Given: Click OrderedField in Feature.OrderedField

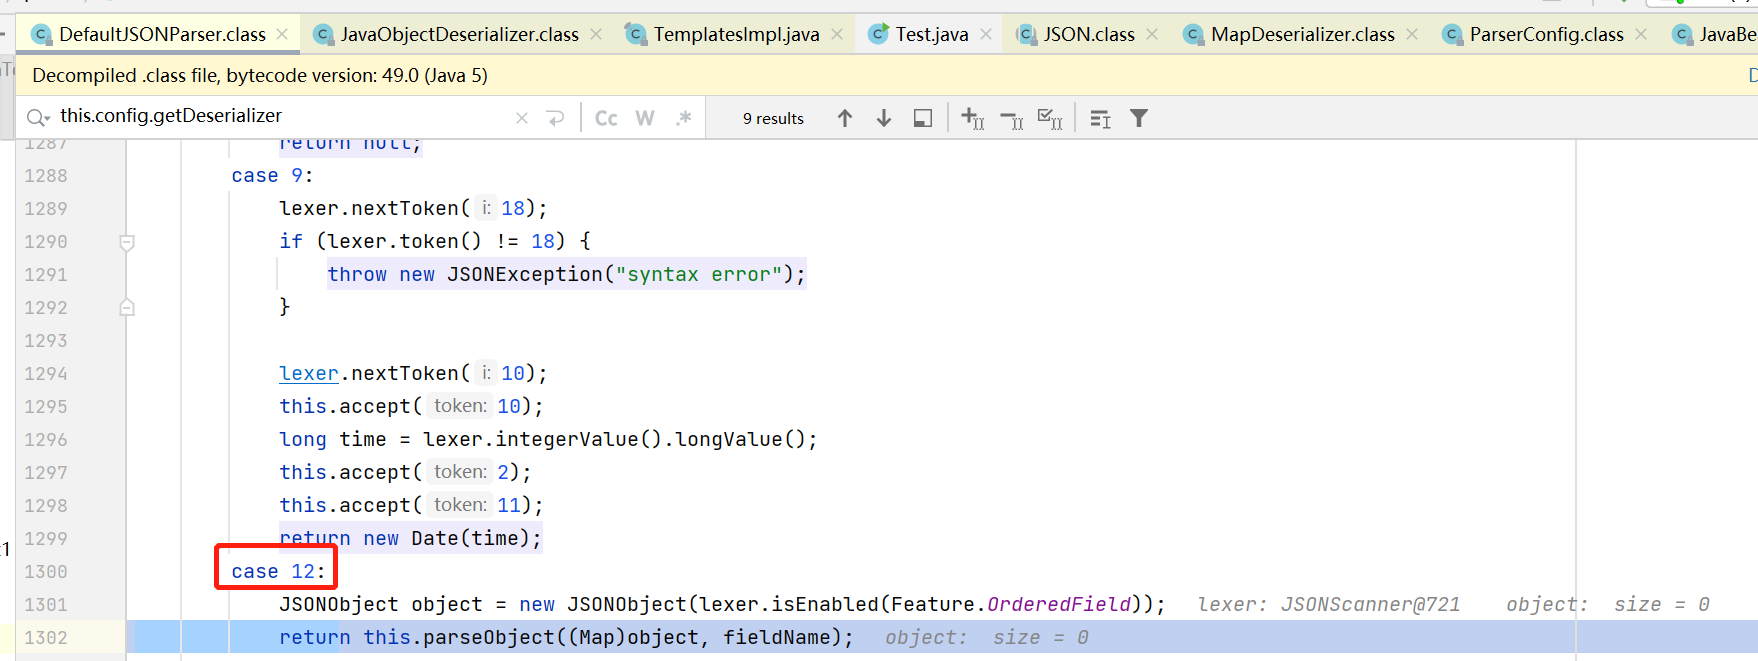Looking at the screenshot, I should coord(1059,604).
